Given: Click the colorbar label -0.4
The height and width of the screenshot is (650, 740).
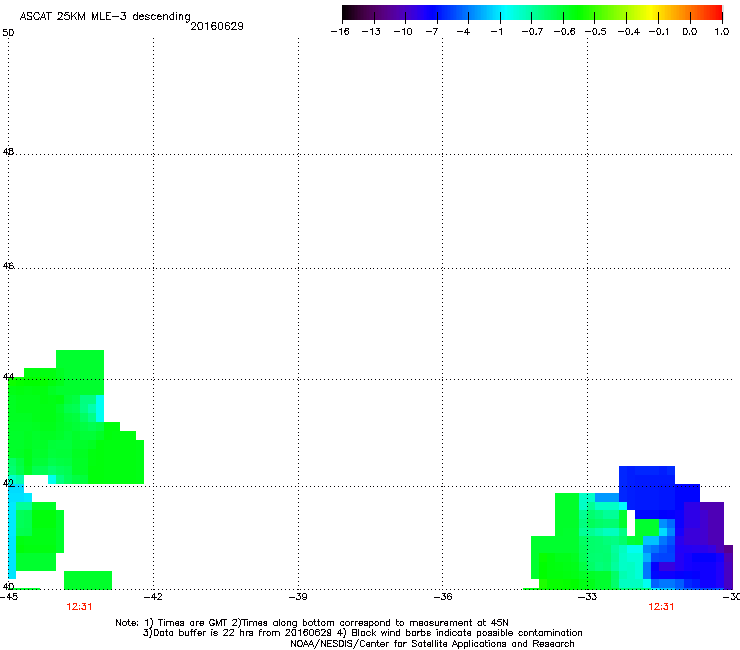Looking at the screenshot, I should (629, 32).
